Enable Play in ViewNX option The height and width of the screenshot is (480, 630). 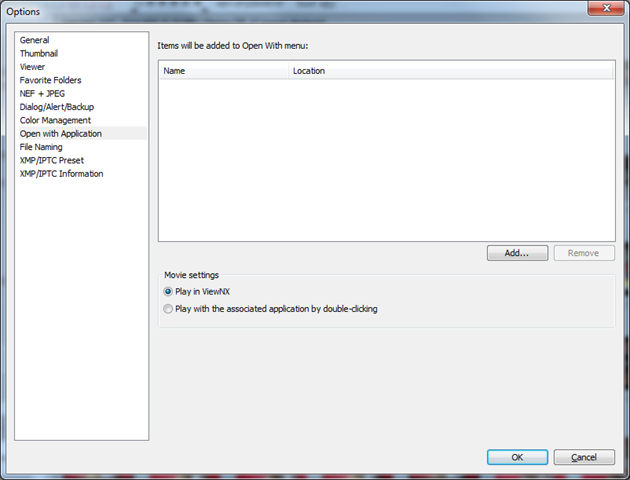click(x=168, y=291)
